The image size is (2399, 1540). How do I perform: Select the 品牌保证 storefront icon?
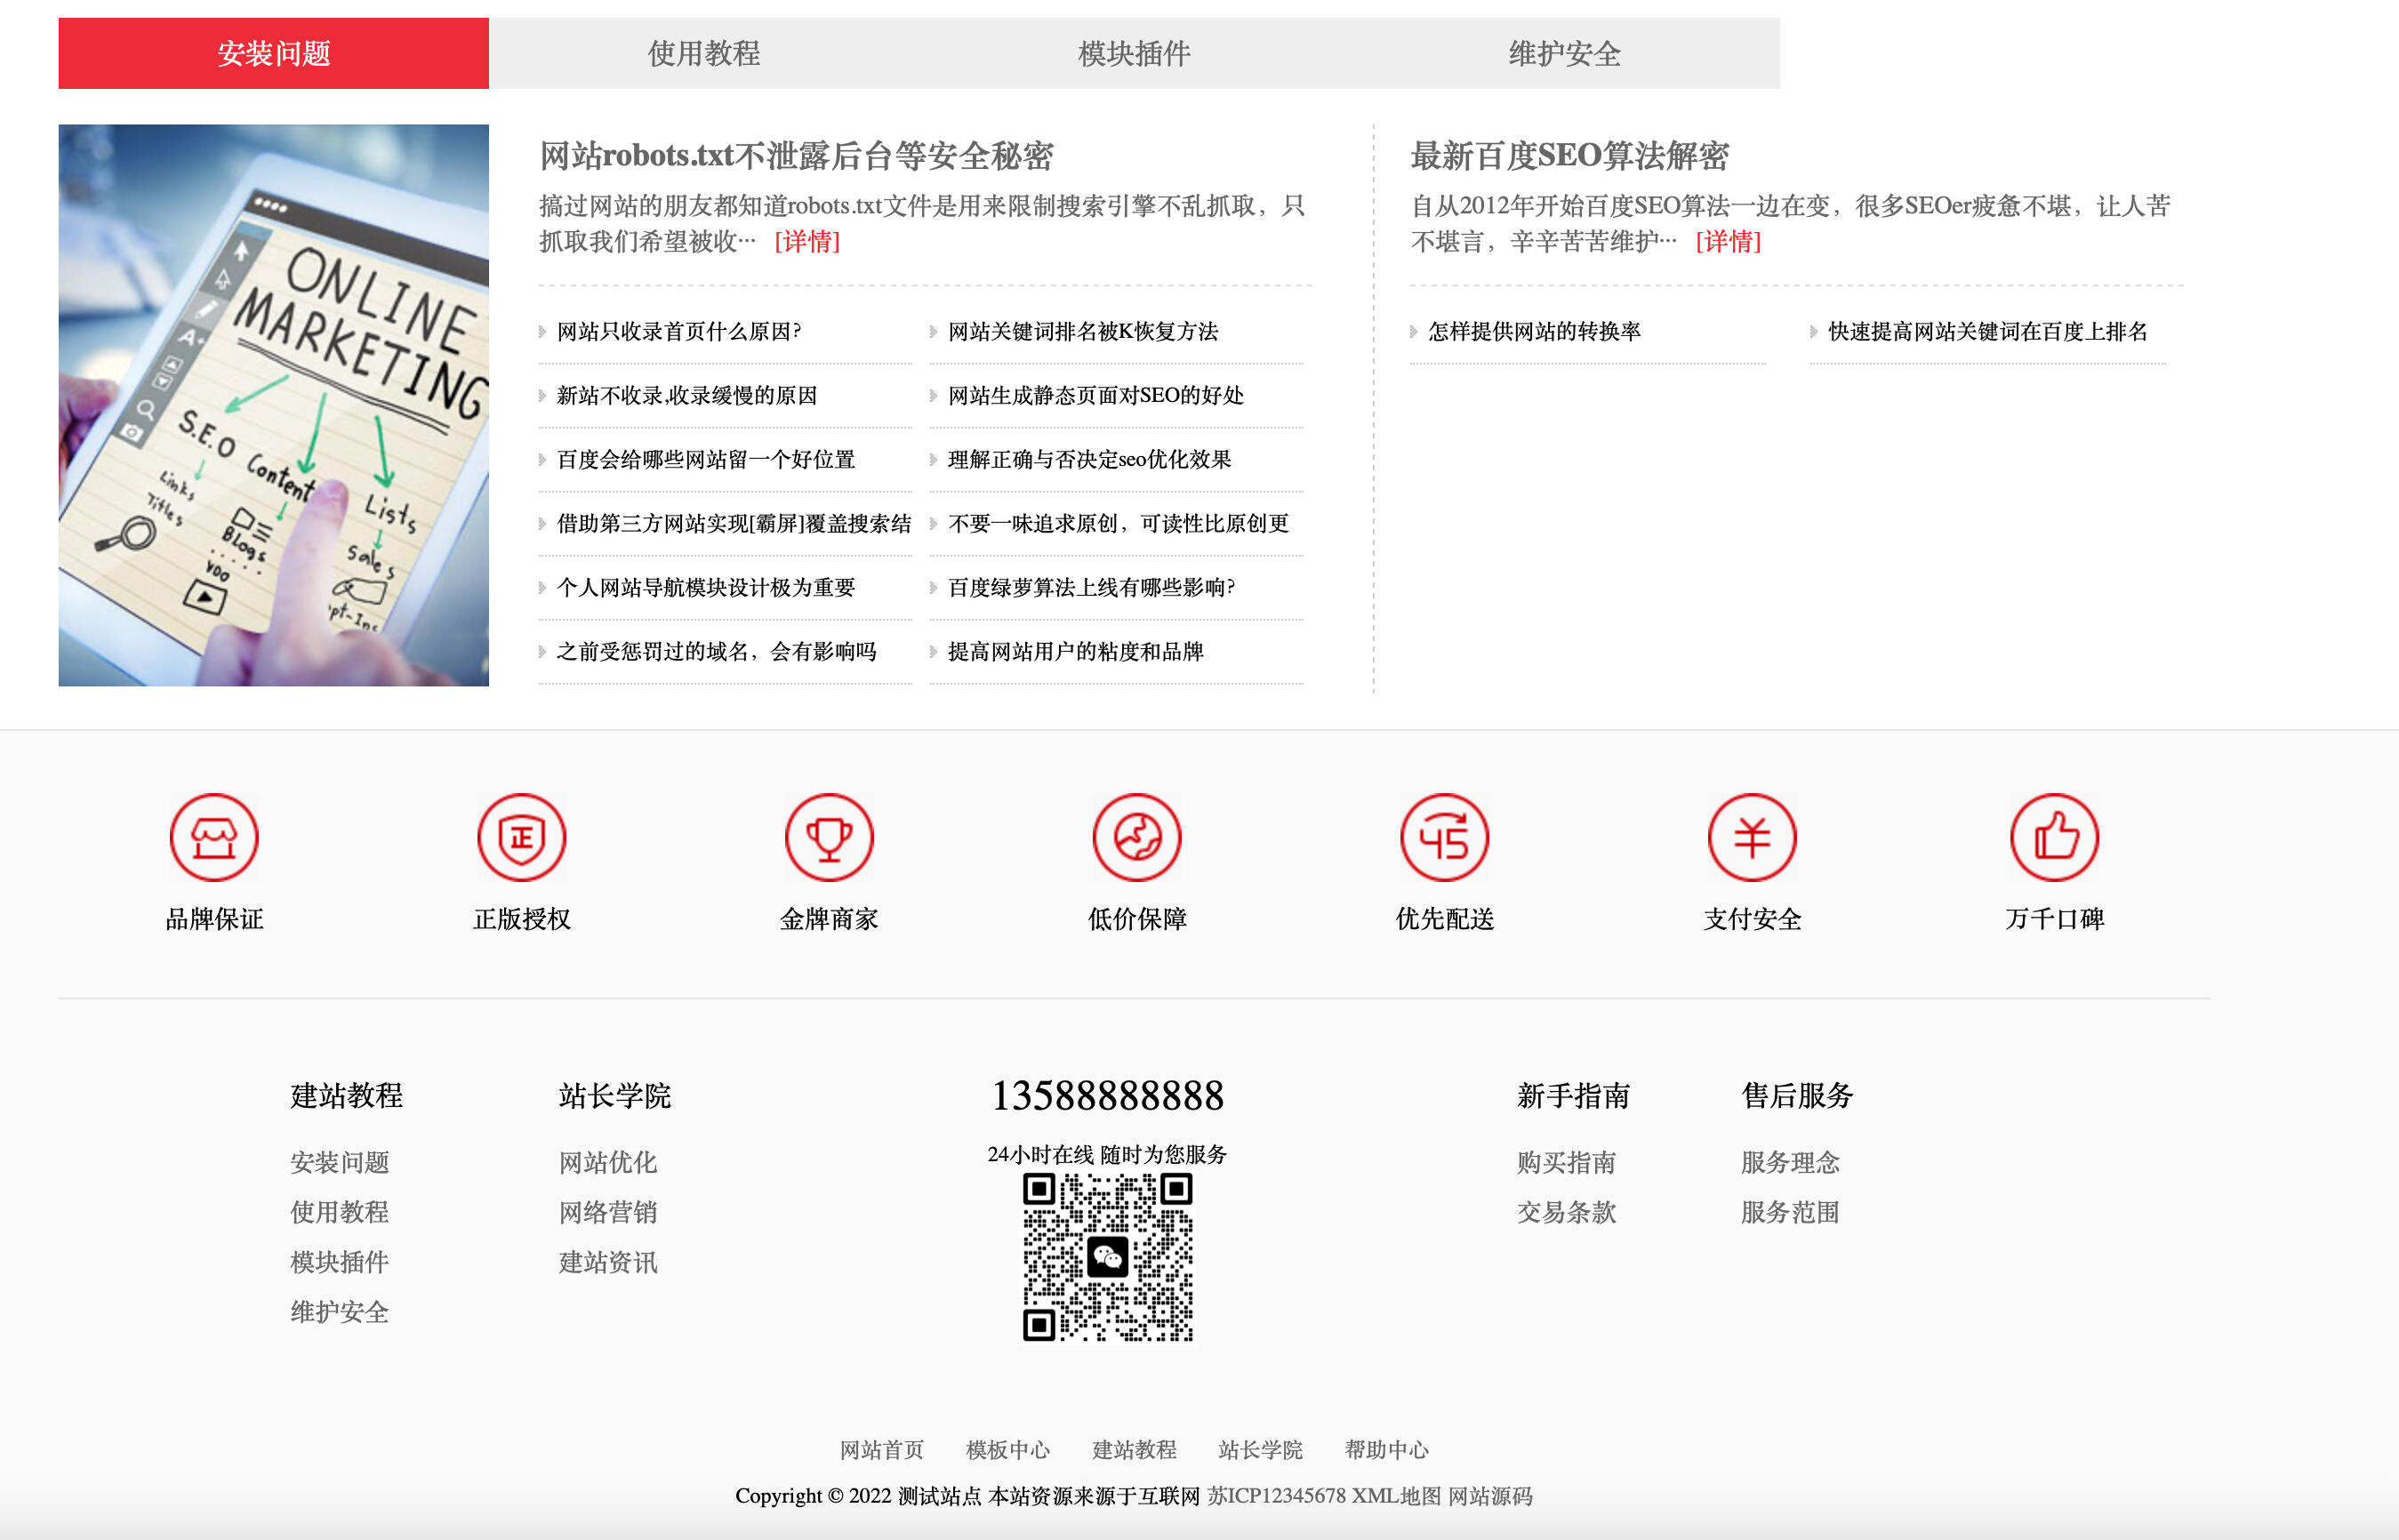click(213, 838)
